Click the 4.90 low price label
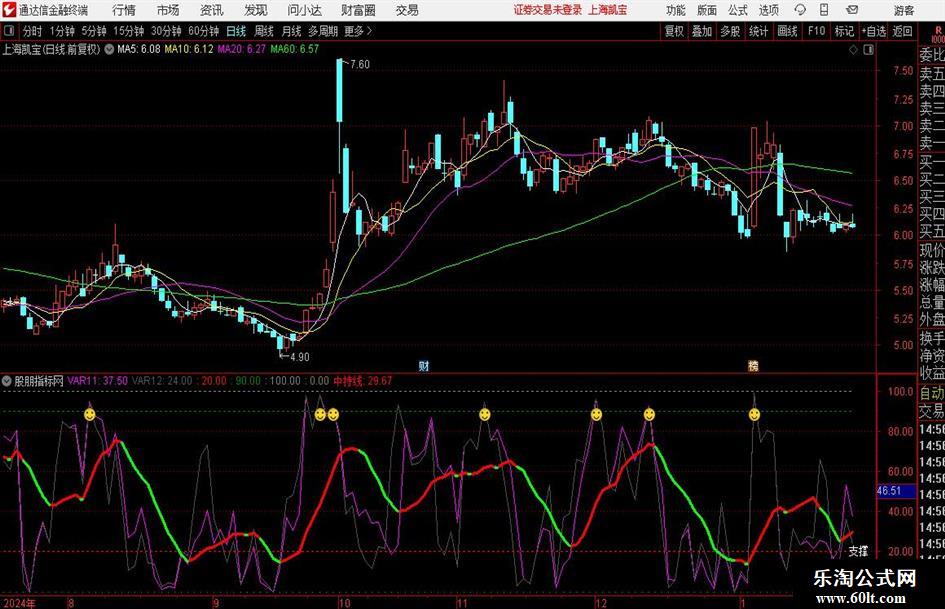The height and width of the screenshot is (609, 945). (x=300, y=357)
